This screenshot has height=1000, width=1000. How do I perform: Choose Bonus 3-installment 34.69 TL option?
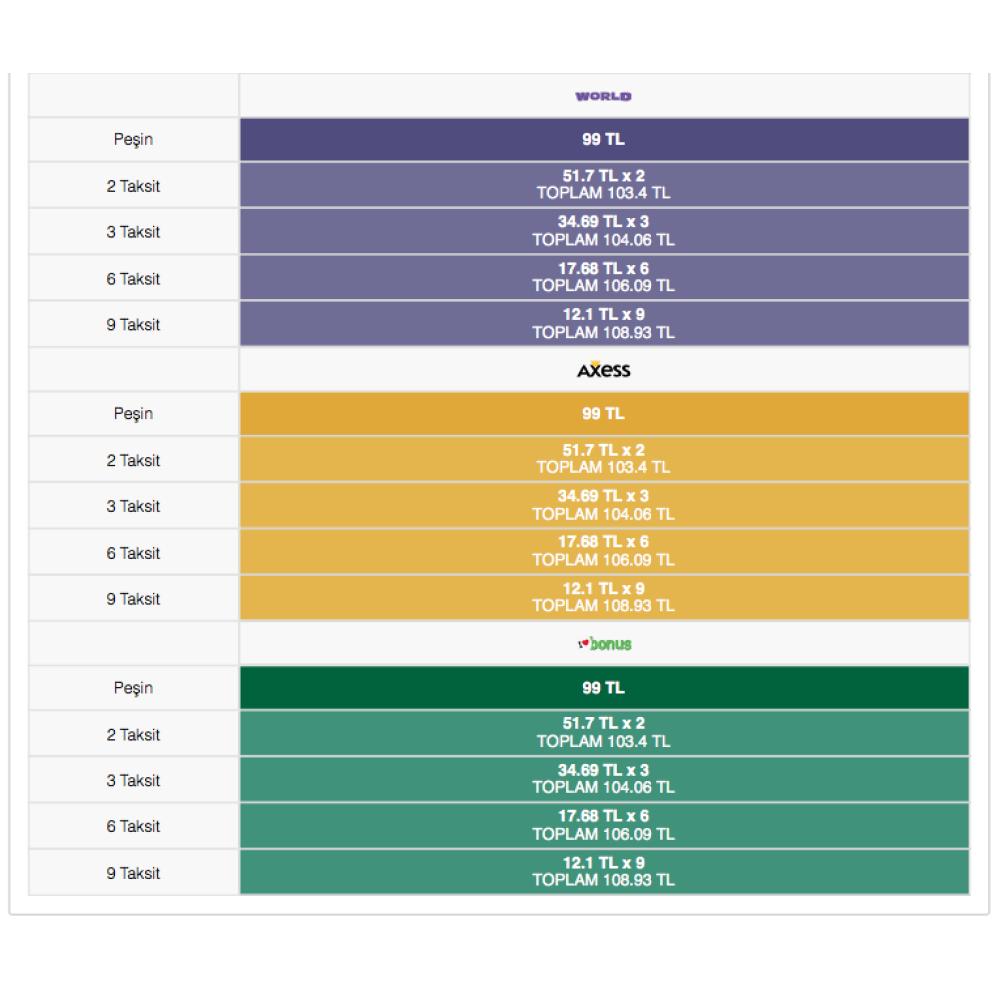[x=603, y=779]
